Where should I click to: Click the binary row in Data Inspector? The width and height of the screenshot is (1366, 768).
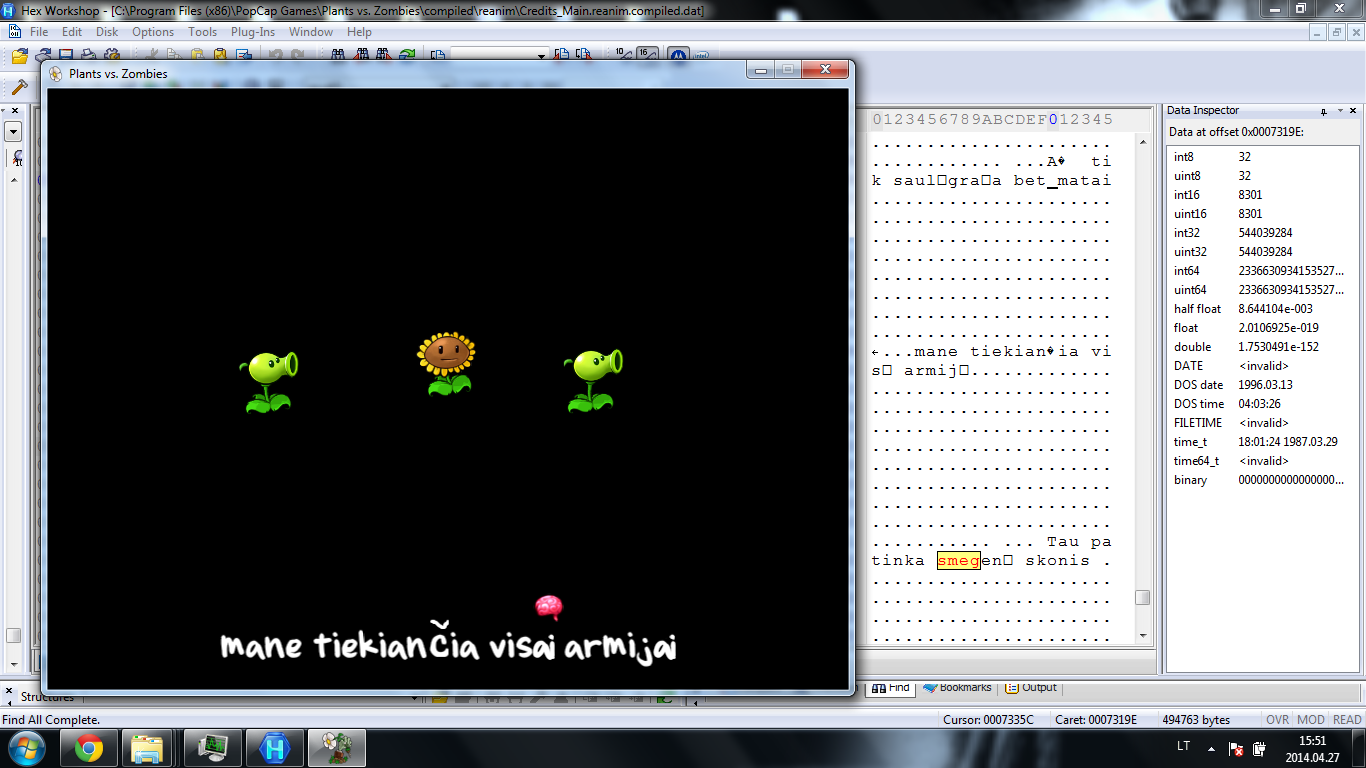tap(1264, 480)
